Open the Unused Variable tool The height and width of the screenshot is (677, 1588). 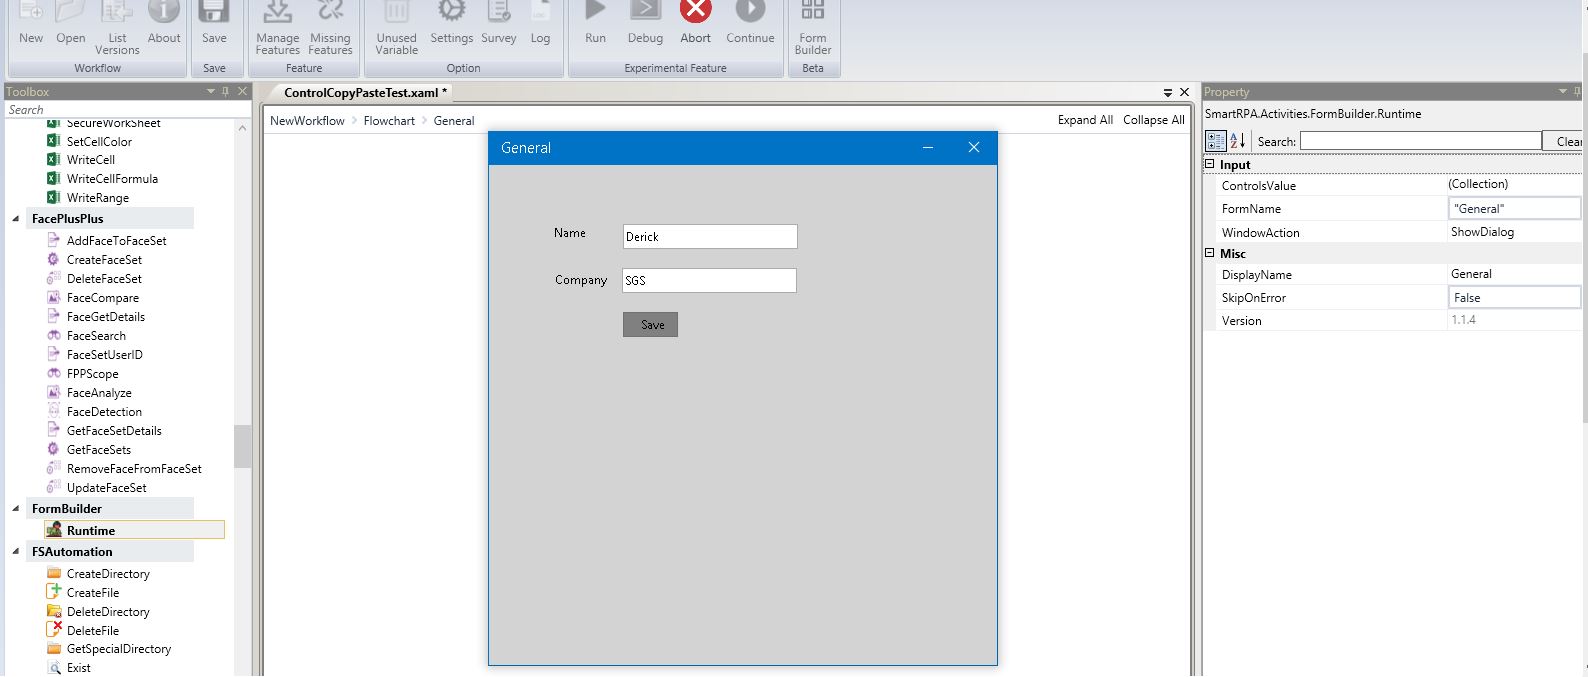point(396,12)
